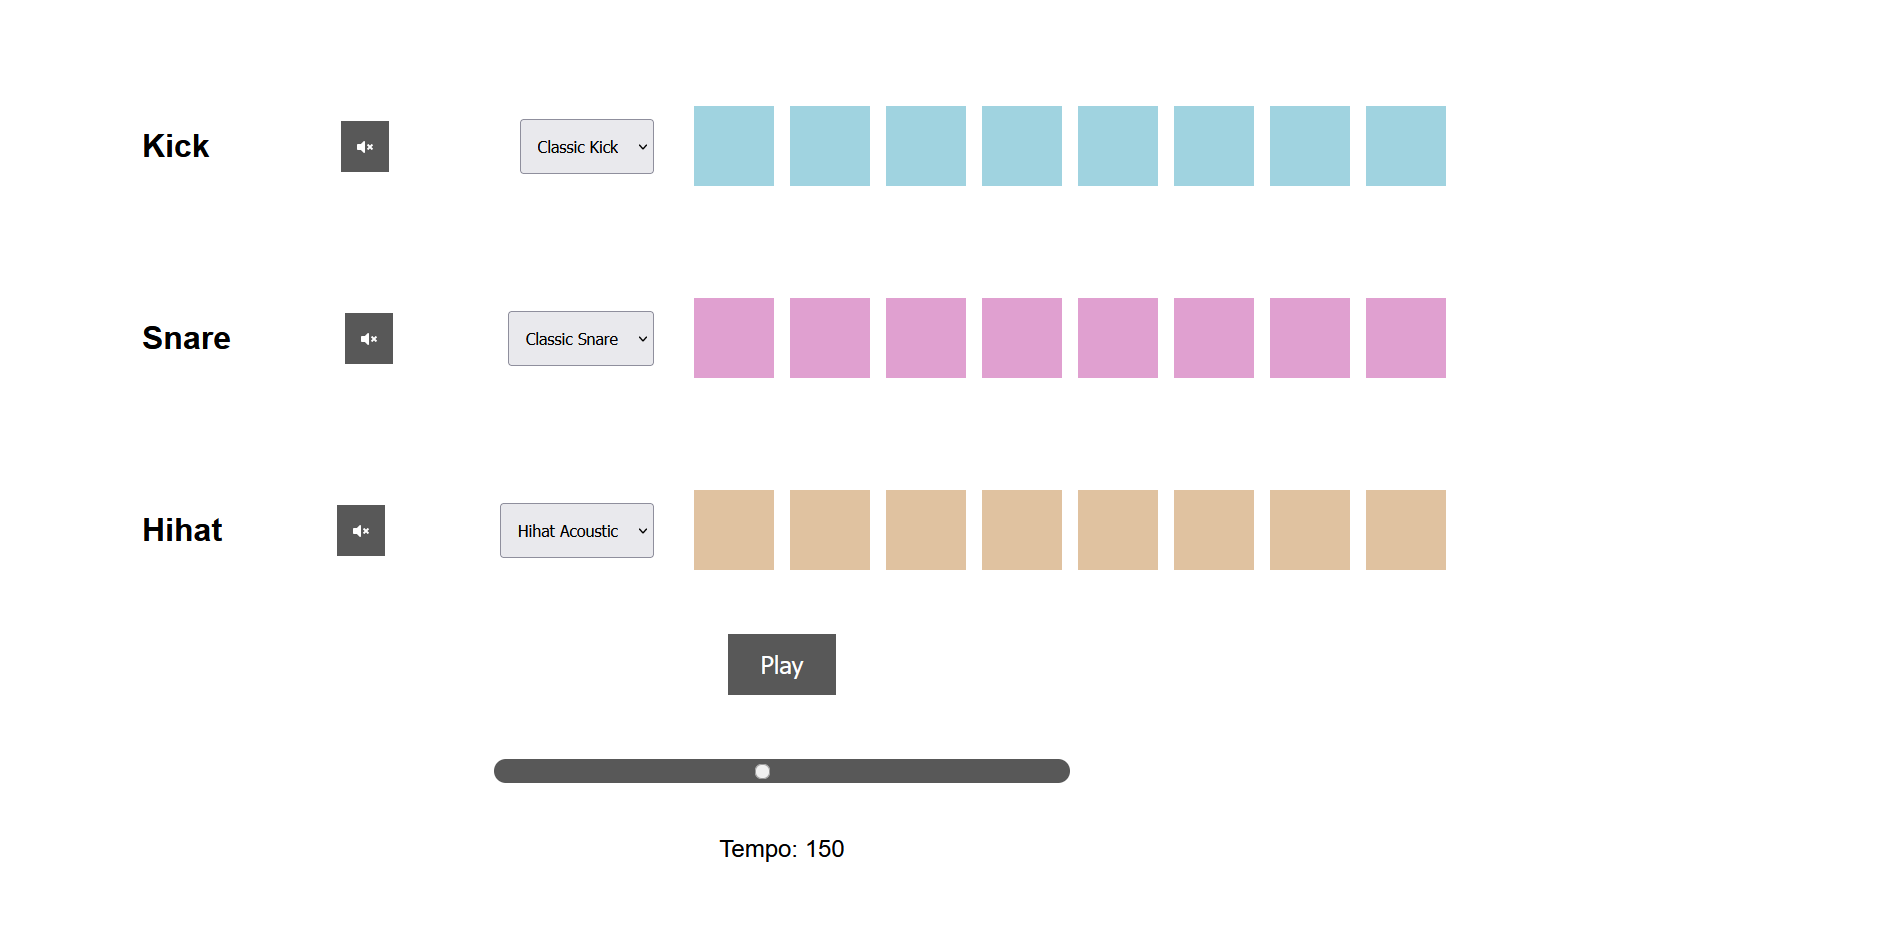The image size is (1897, 951).
Task: Open the Classic Snare sound dropdown
Action: (581, 338)
